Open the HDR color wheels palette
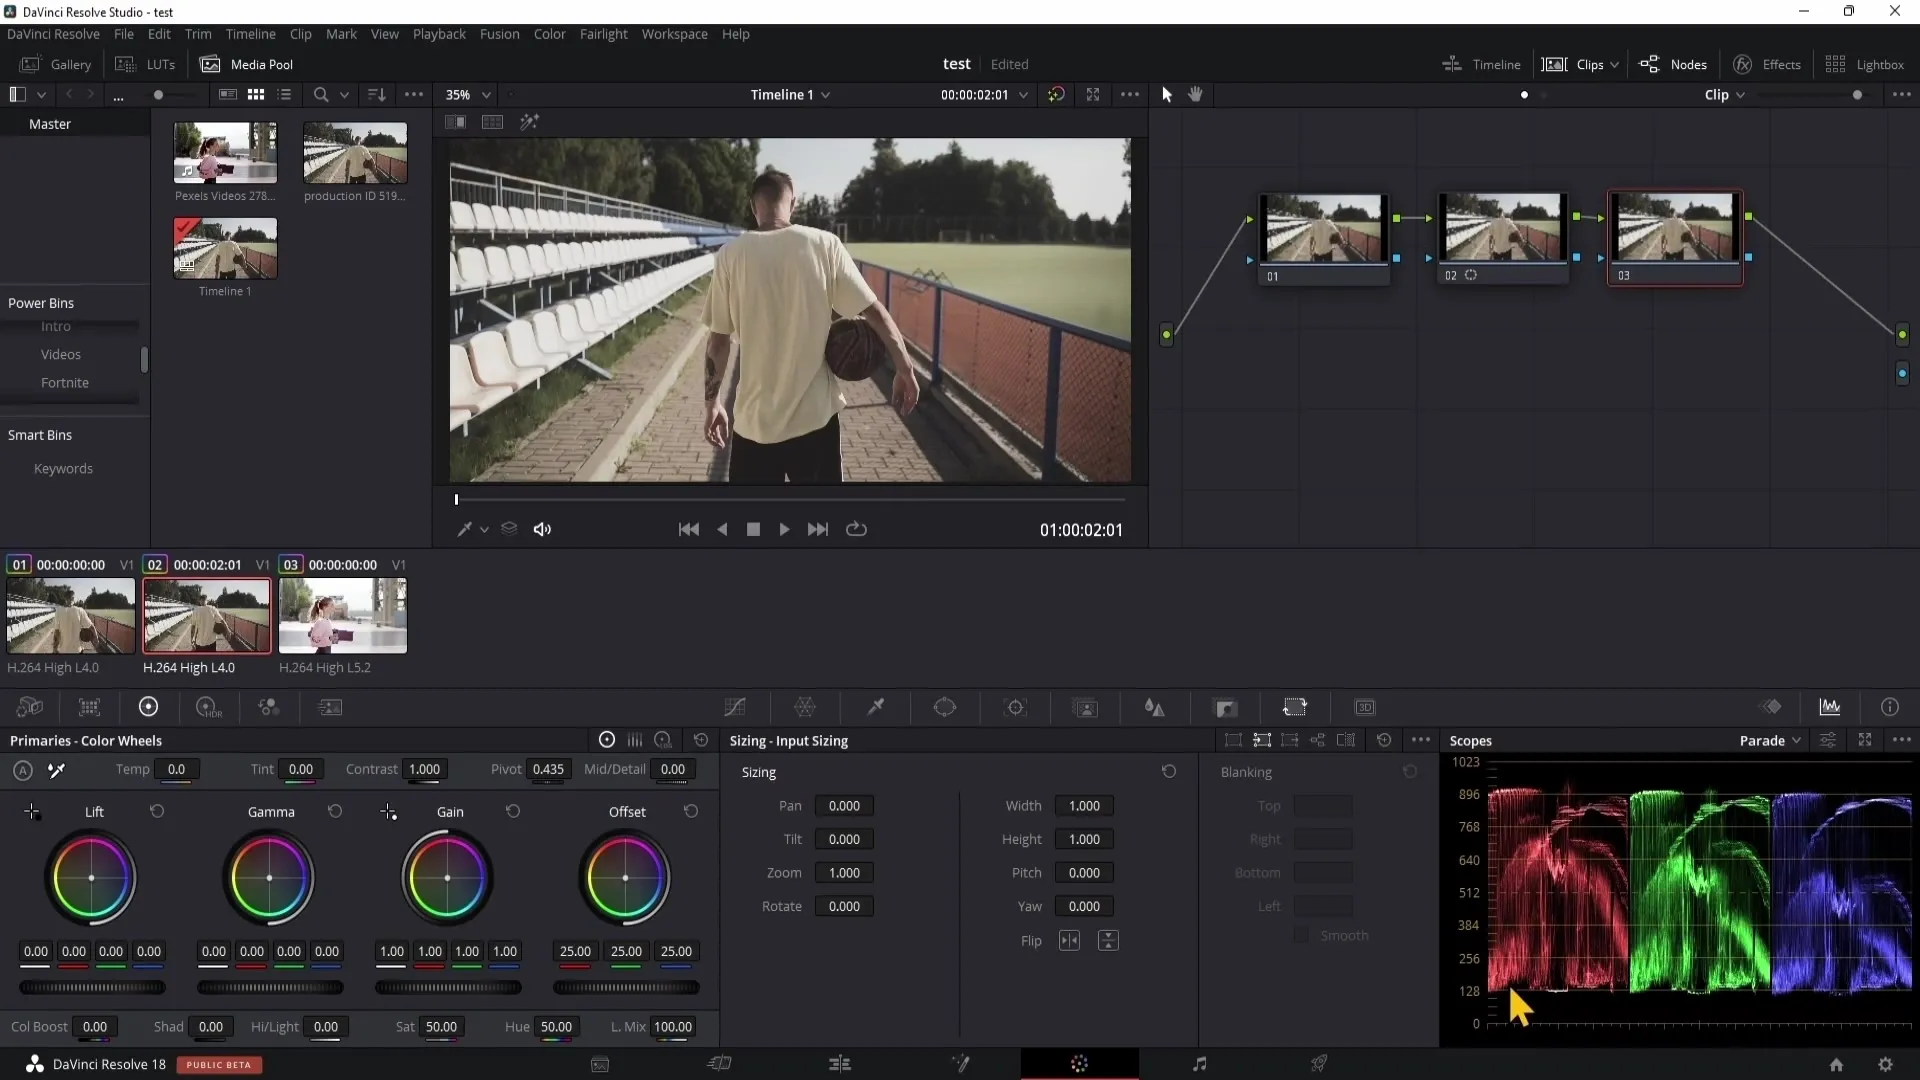Image resolution: width=1920 pixels, height=1080 pixels. pos(208,708)
